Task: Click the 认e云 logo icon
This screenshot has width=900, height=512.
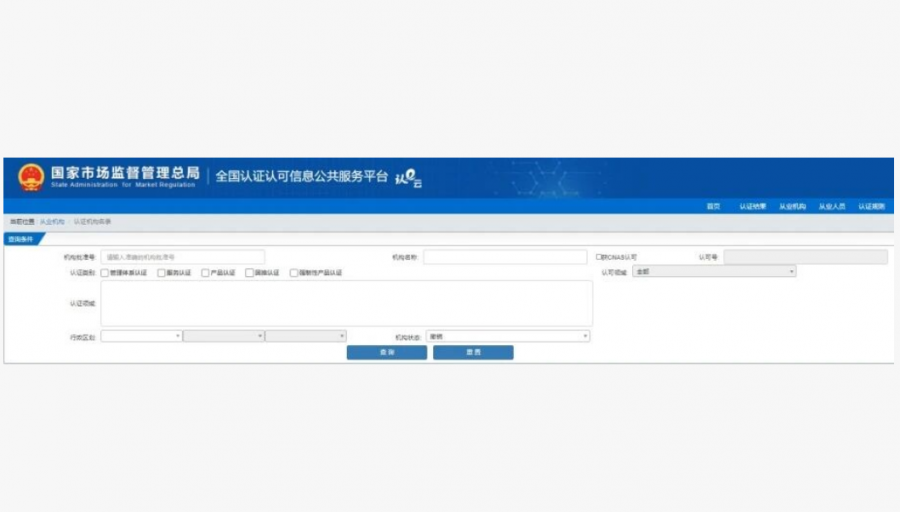Action: coord(409,178)
